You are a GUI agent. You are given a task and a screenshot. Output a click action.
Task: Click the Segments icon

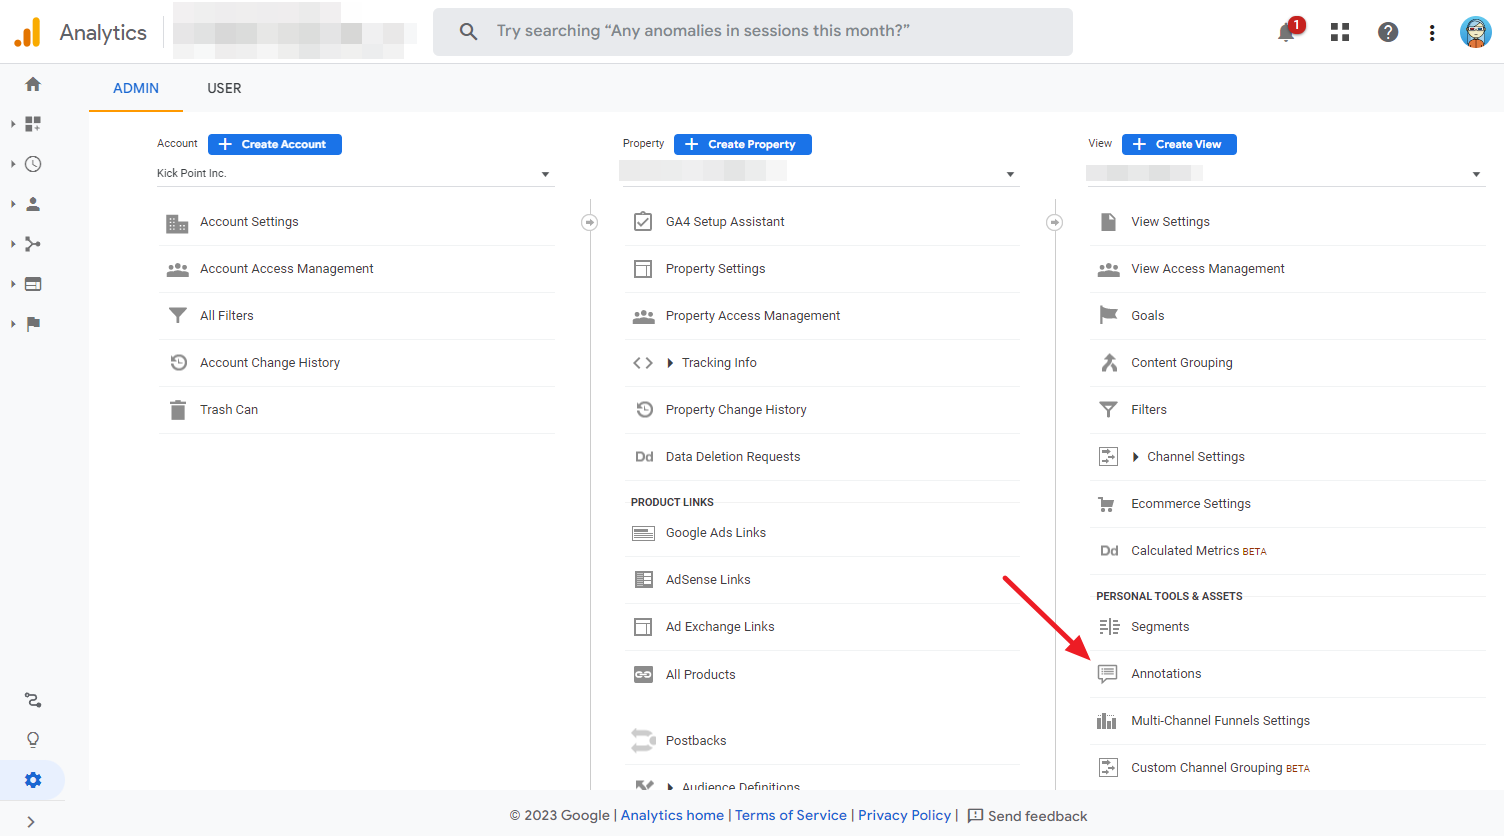pos(1109,627)
